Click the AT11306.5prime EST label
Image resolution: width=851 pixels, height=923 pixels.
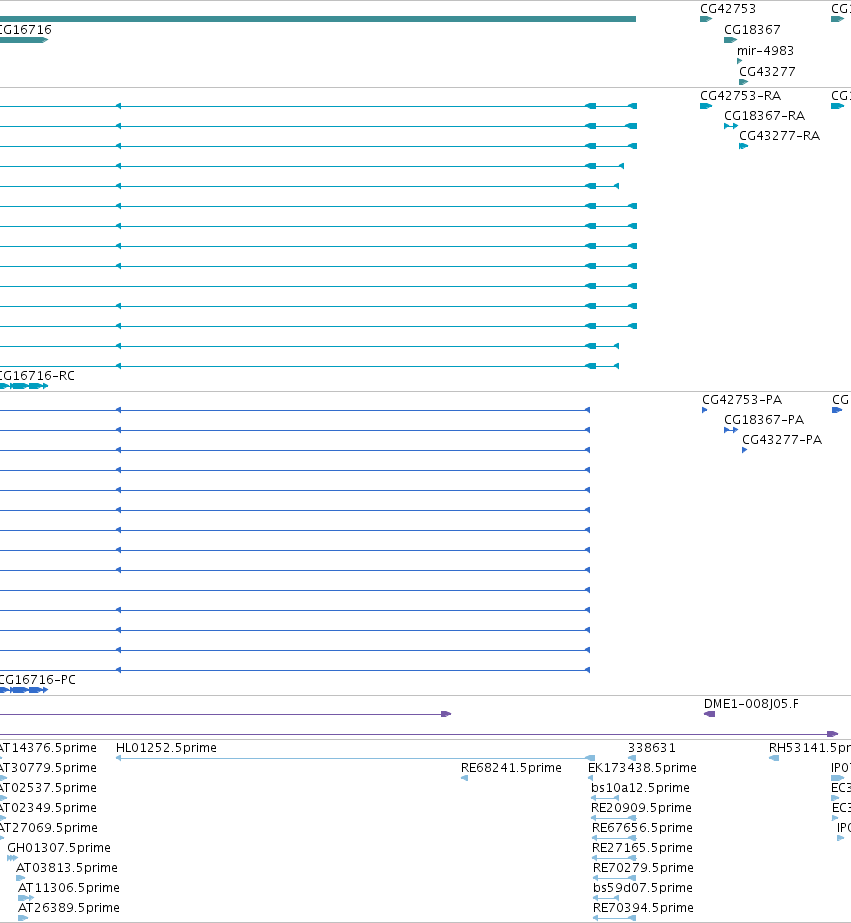[69, 888]
